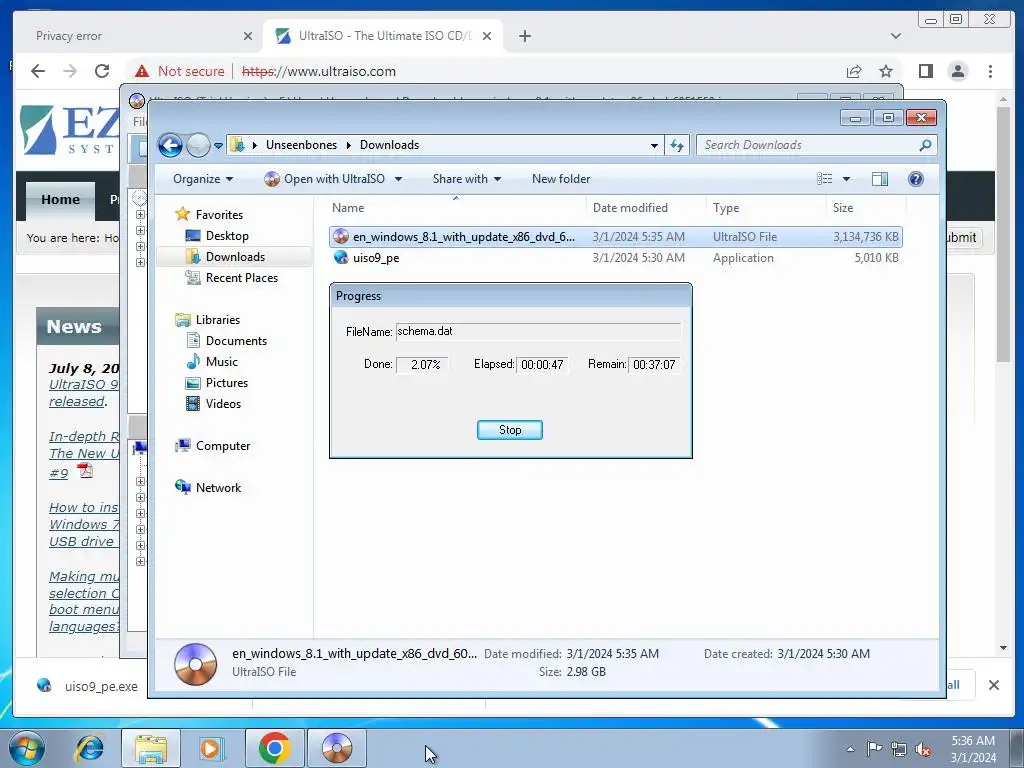Click the Chrome URL www.ultraiso.com
This screenshot has width=1024, height=768.
[319, 71]
